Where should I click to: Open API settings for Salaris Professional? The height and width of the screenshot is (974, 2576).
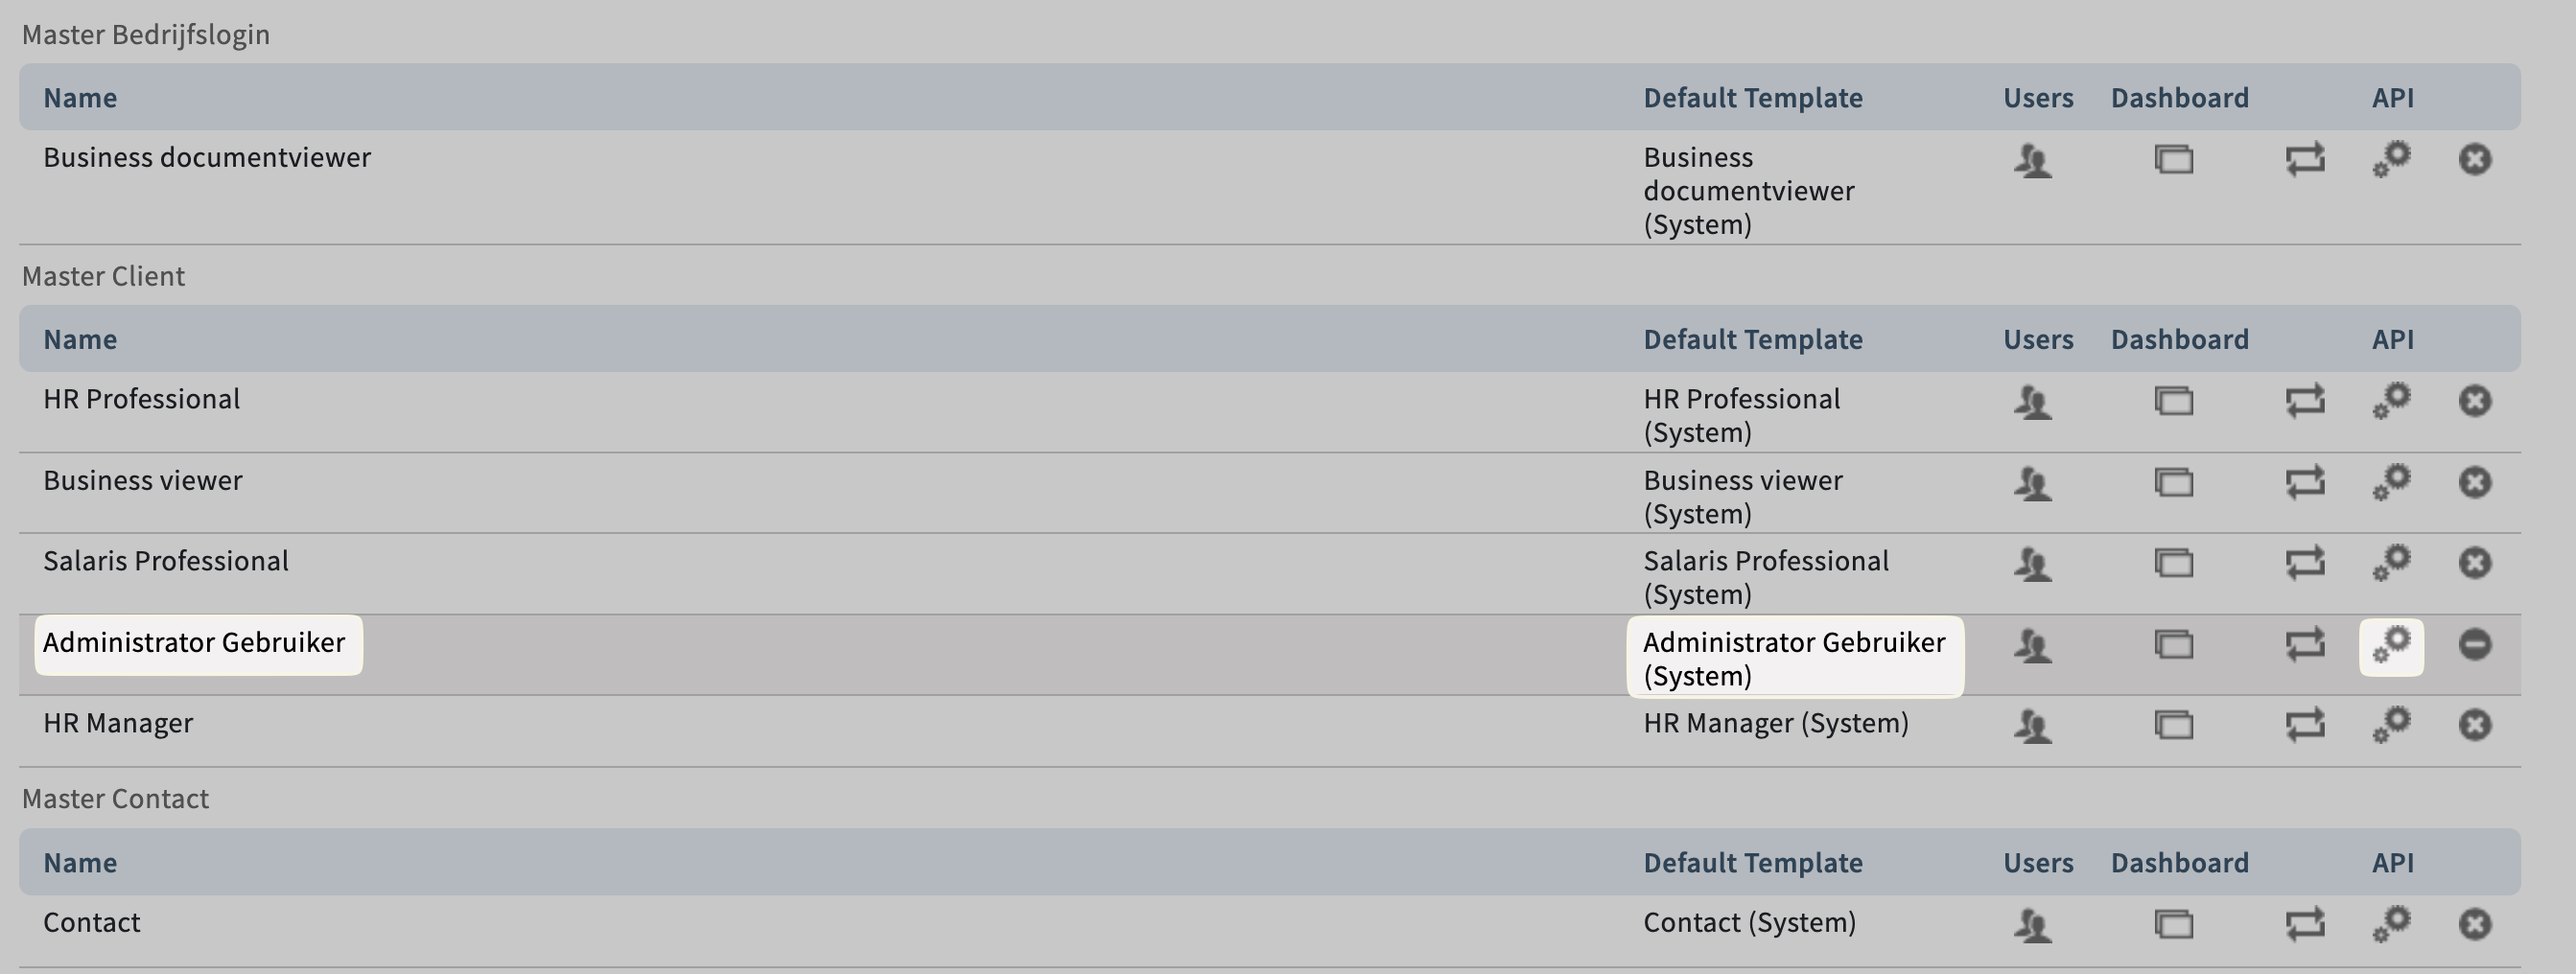pyautogui.click(x=2391, y=563)
